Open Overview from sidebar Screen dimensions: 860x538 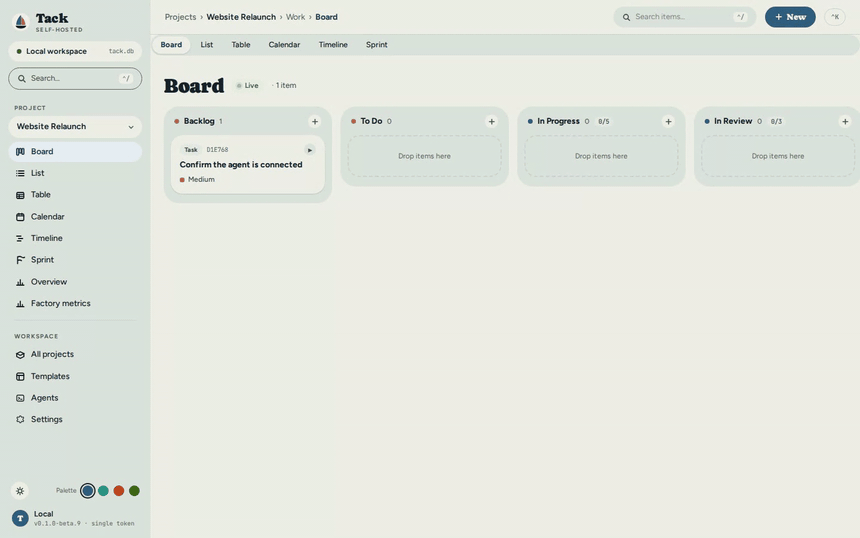click(x=75, y=282)
